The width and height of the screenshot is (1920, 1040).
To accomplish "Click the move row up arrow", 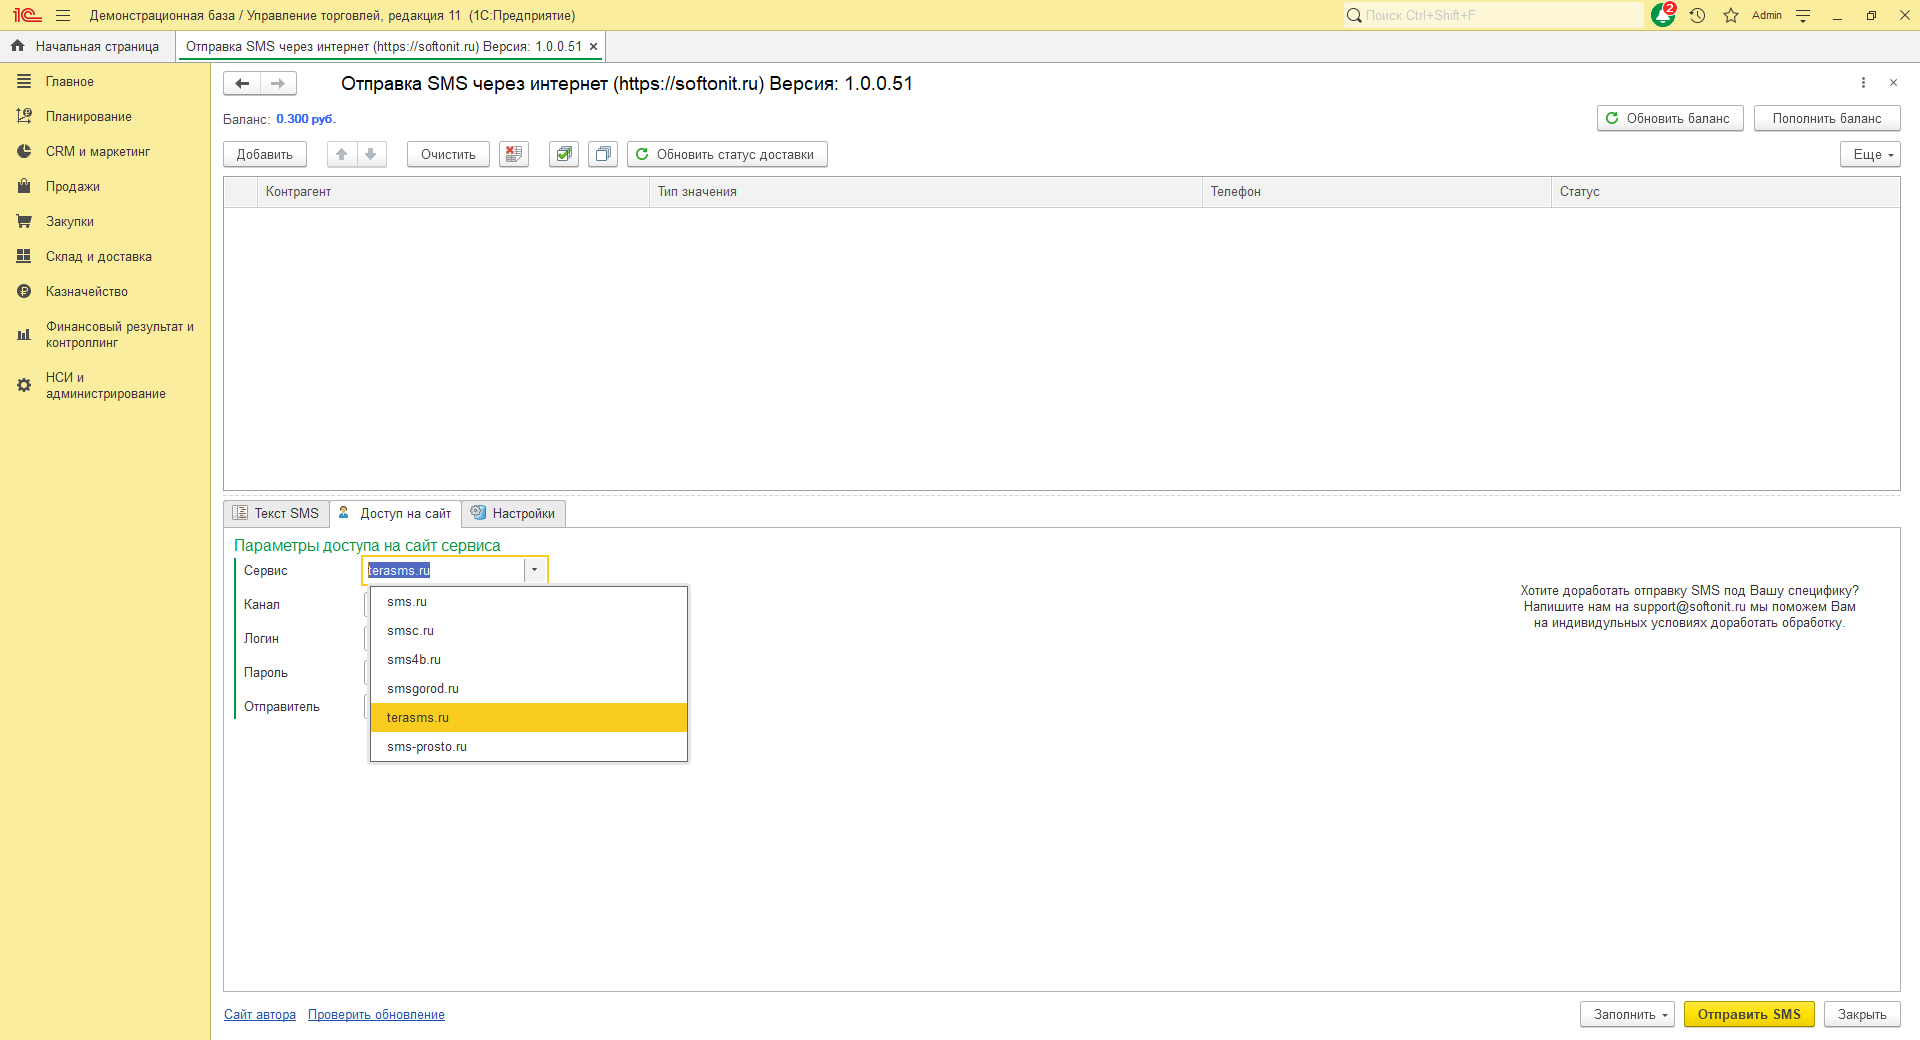I will tap(342, 154).
